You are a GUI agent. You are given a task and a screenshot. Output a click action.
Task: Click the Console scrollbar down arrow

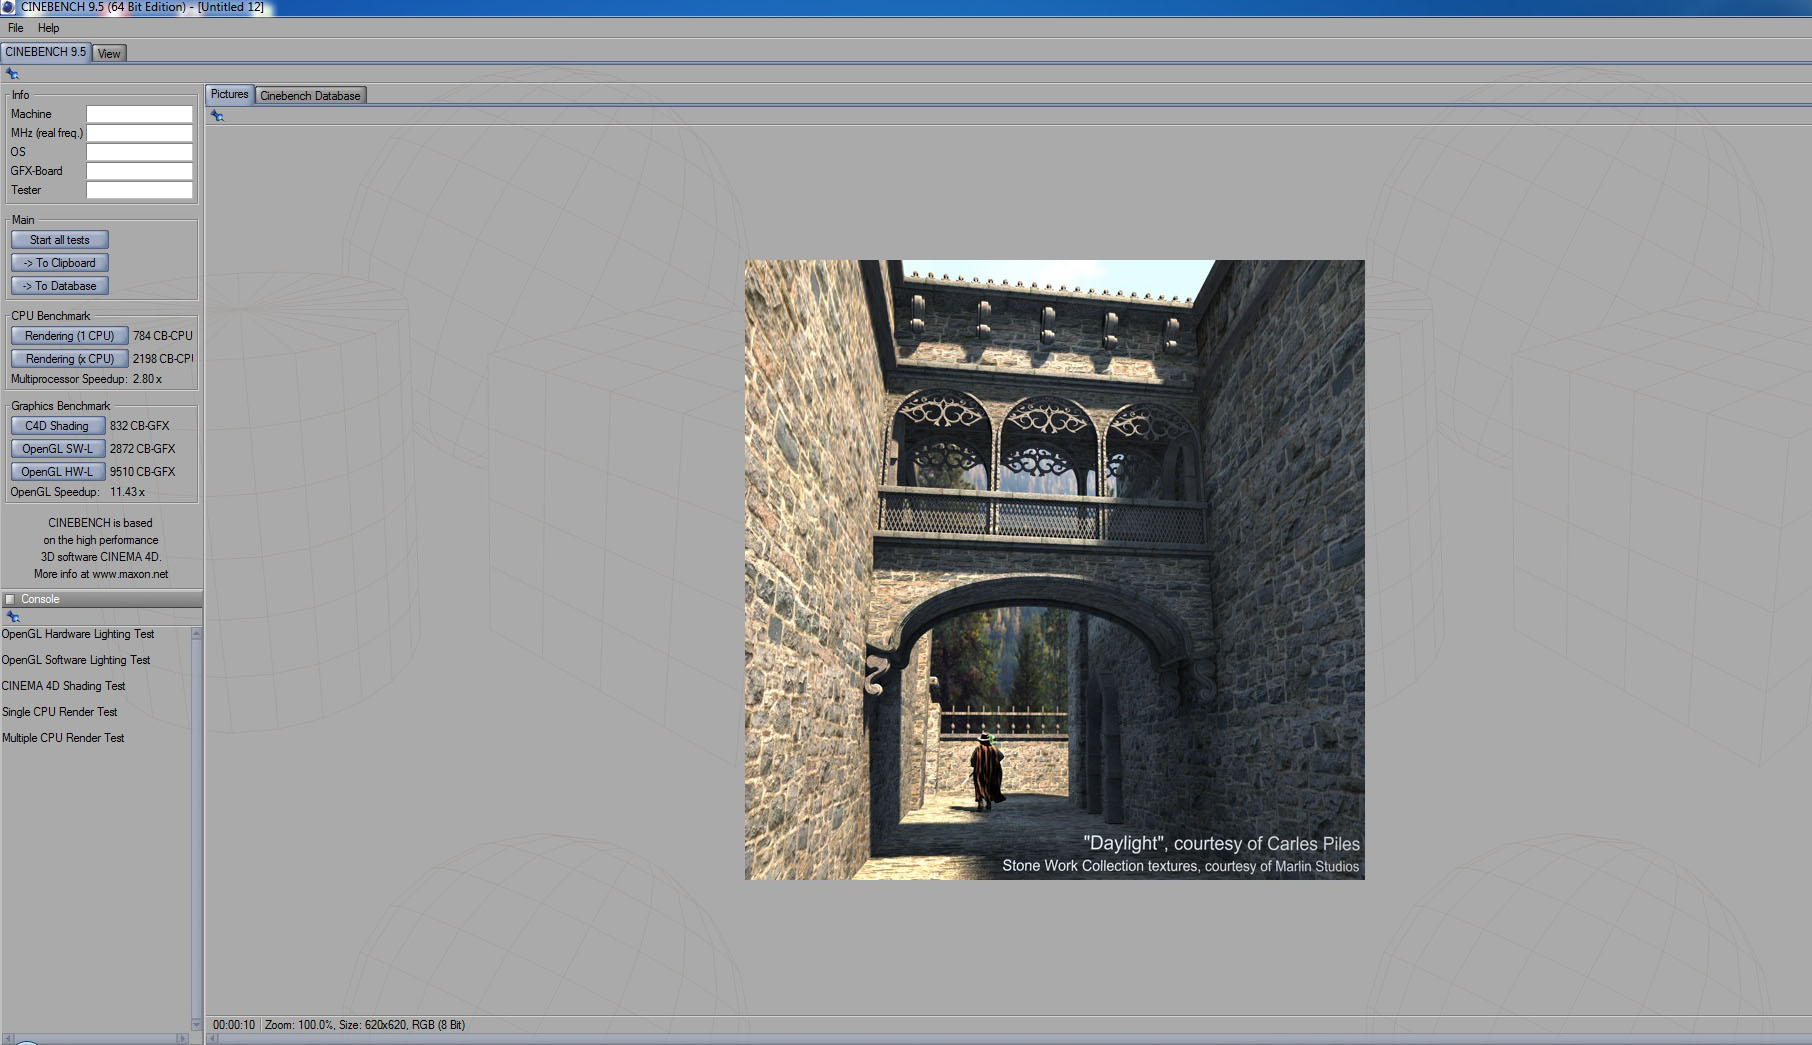[x=196, y=1025]
